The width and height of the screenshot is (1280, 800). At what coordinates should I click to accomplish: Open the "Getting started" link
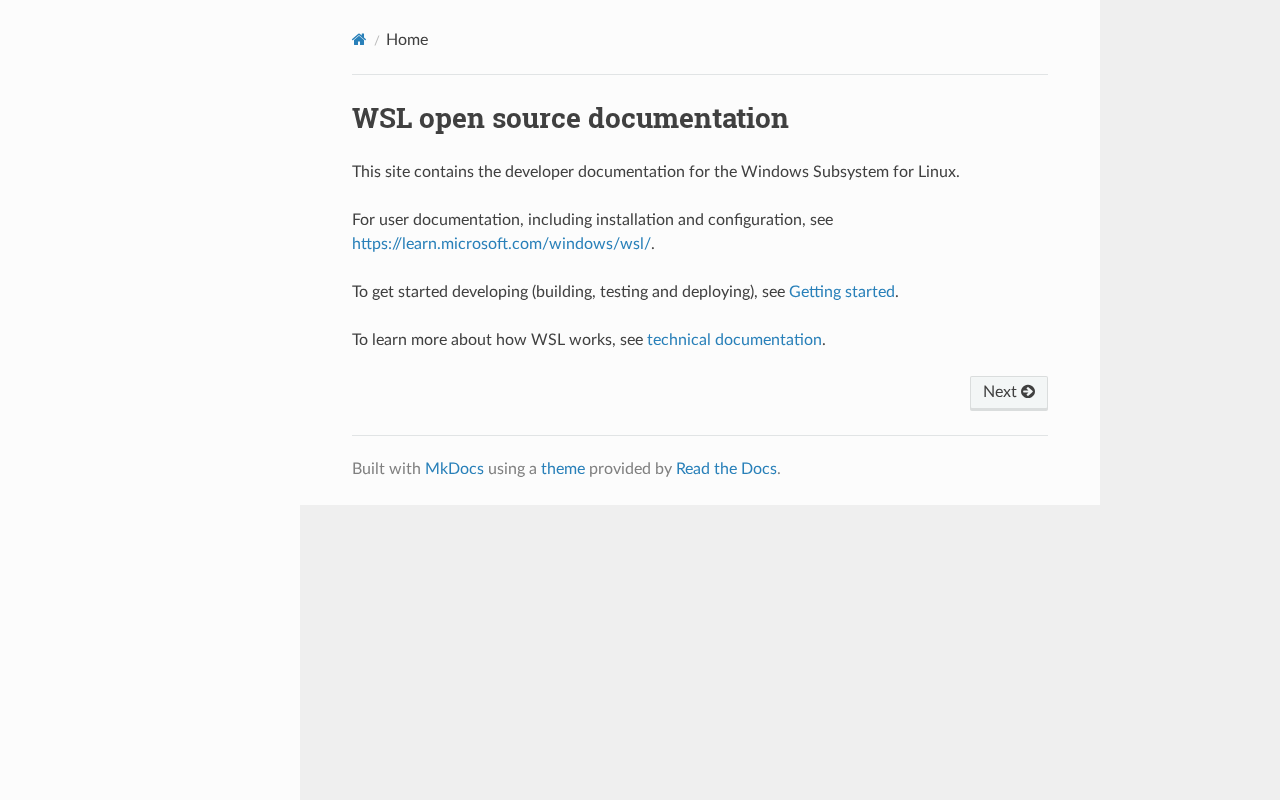click(x=842, y=292)
